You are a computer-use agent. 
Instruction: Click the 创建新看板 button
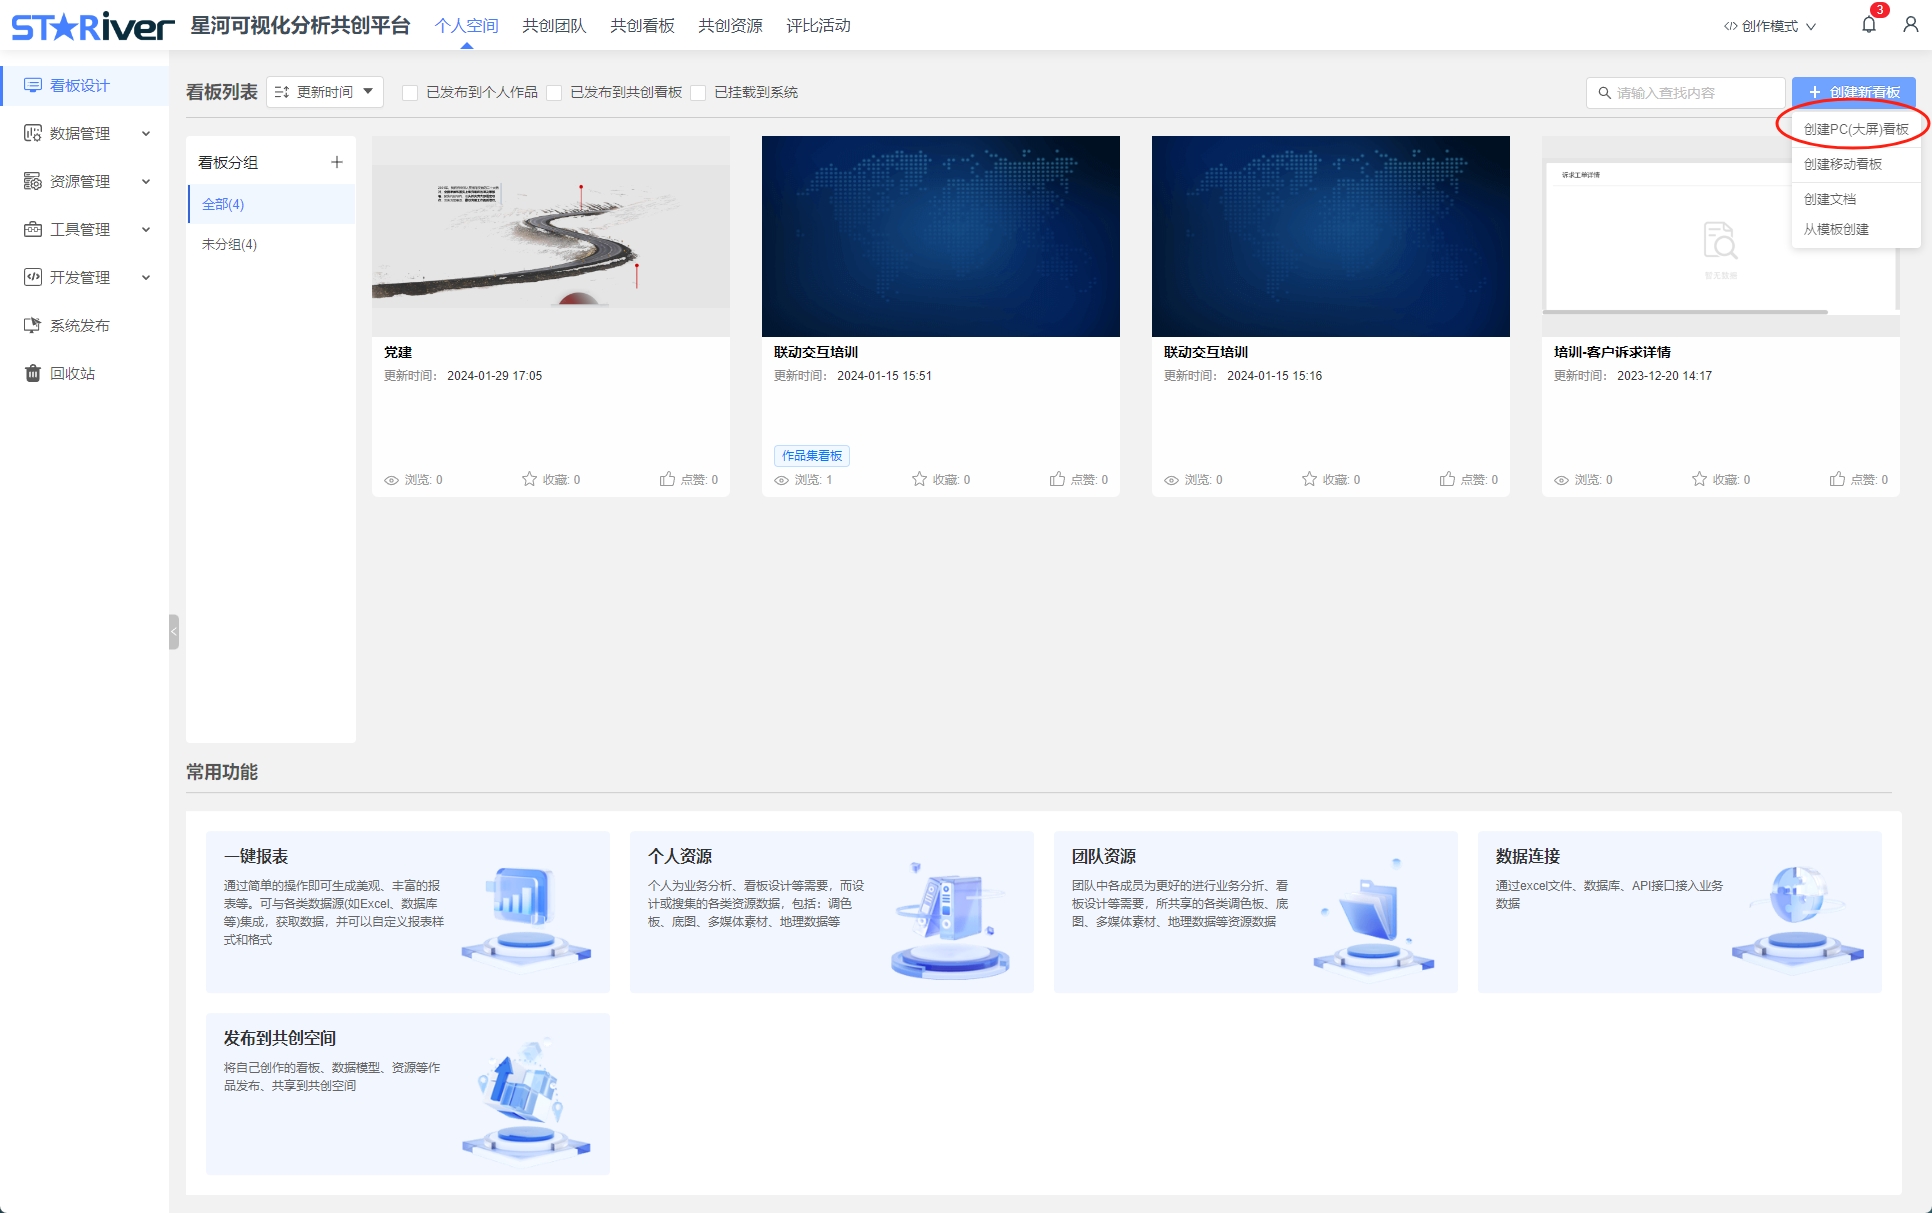1854,92
